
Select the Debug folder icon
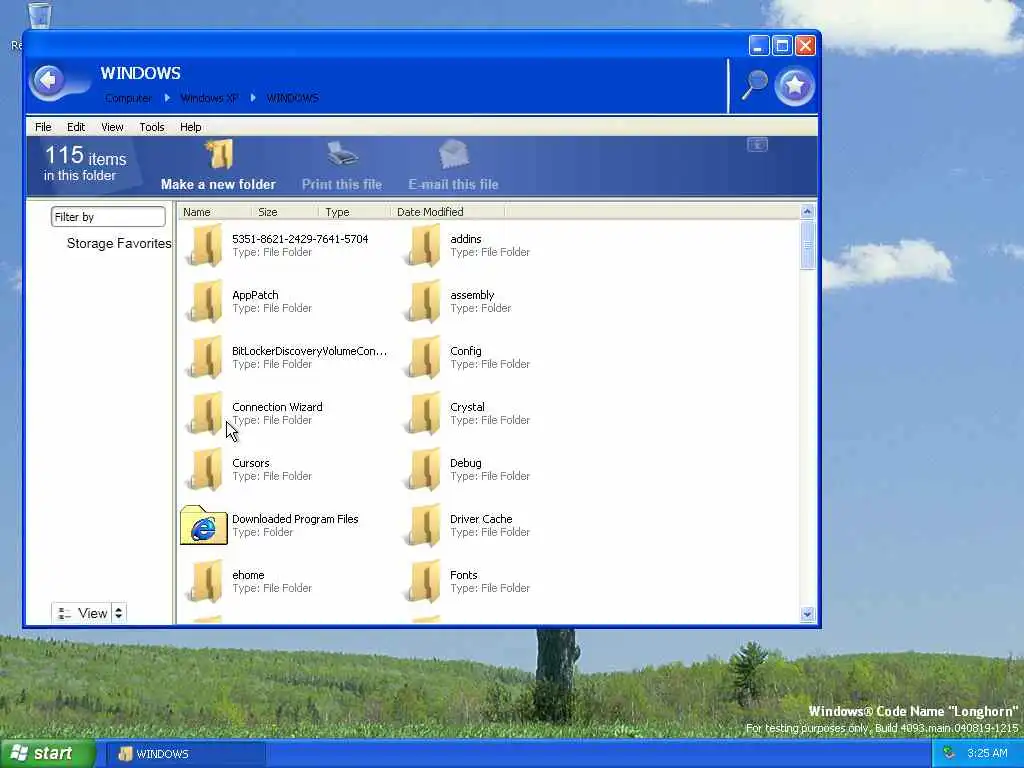point(423,470)
